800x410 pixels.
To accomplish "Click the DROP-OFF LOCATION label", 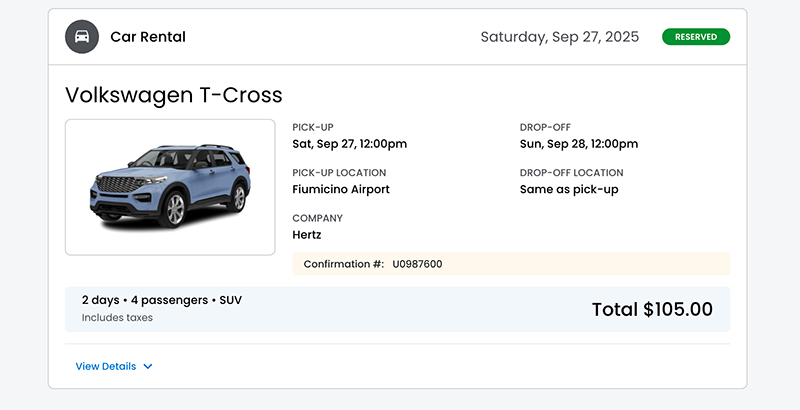I will coord(571,172).
